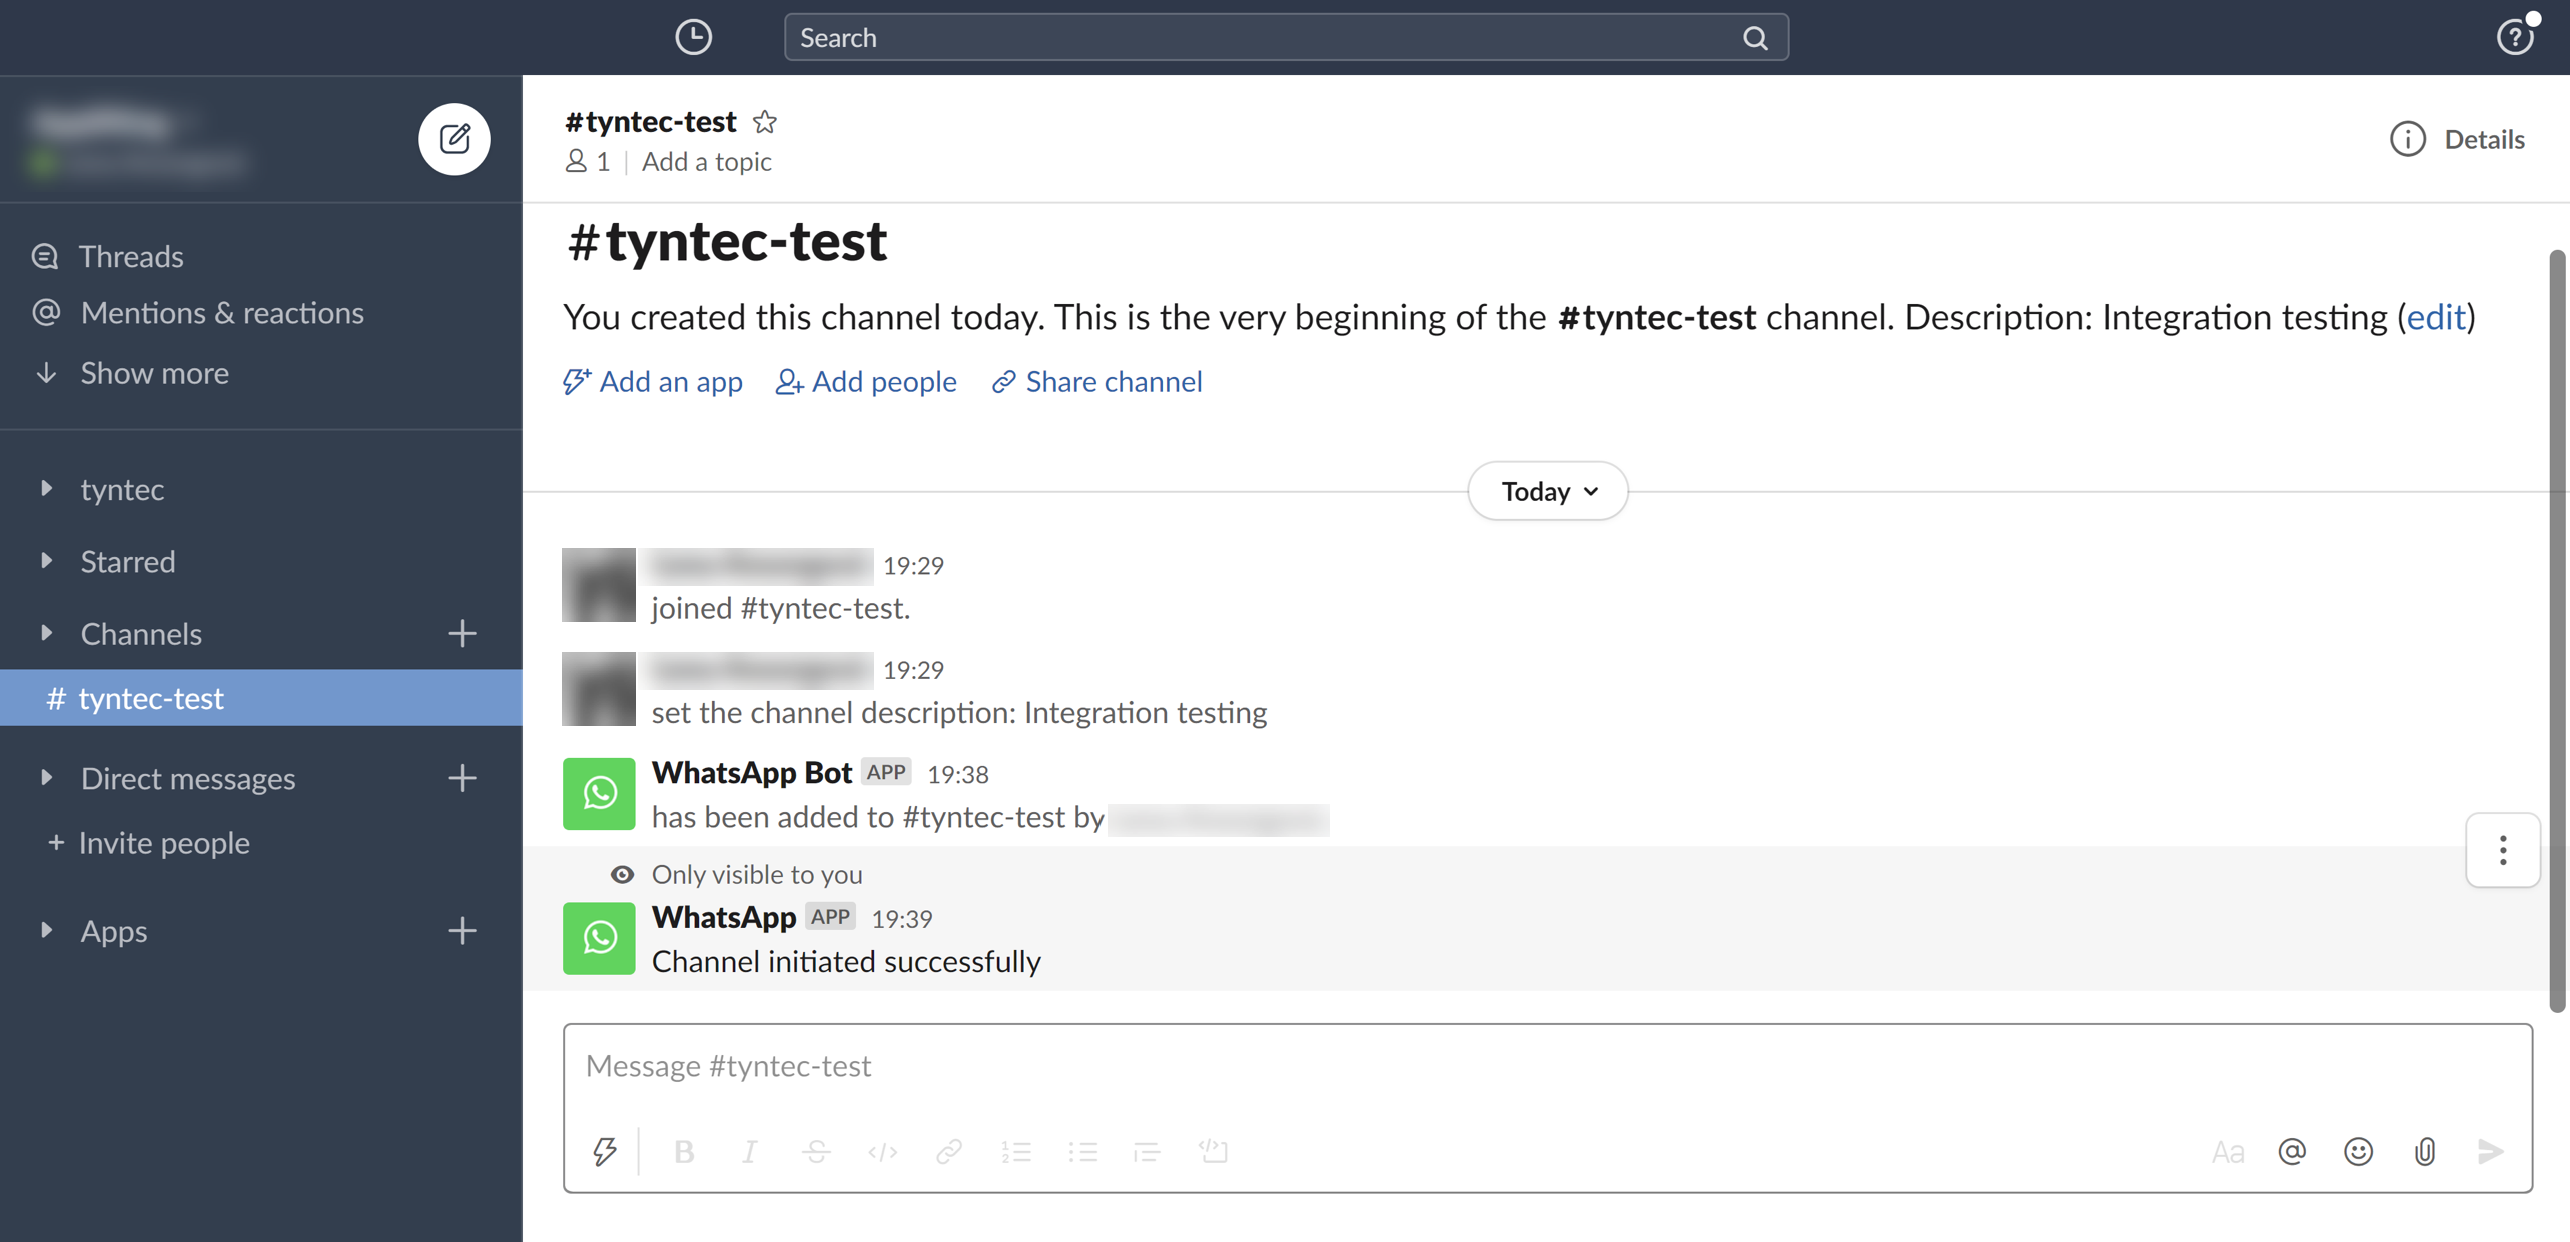The image size is (2570, 1242).
Task: Click the 19:39 timestamp
Action: click(x=902, y=919)
